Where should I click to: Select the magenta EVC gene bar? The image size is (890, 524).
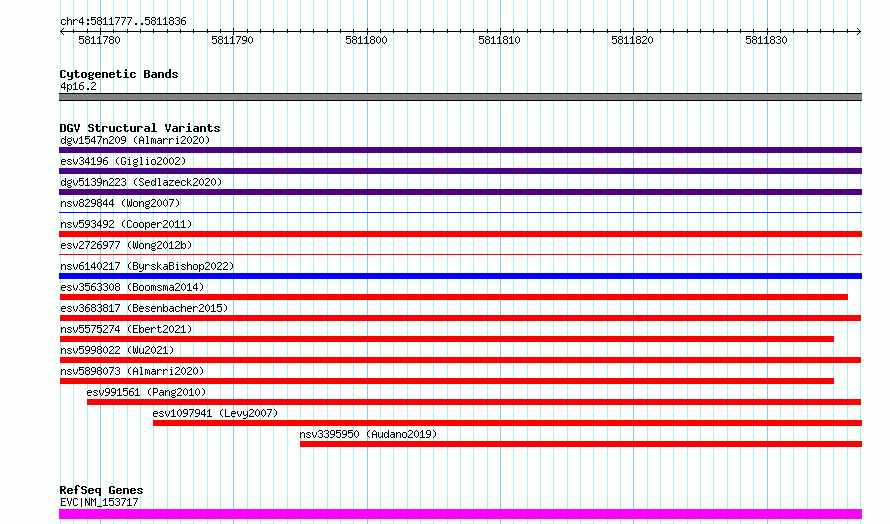[460, 514]
